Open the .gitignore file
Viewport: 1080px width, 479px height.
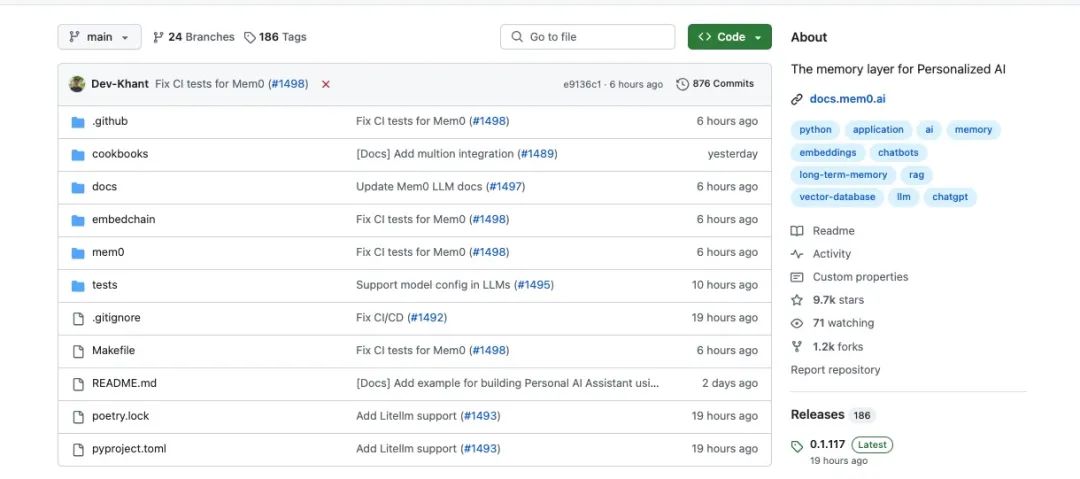pyautogui.click(x=116, y=318)
